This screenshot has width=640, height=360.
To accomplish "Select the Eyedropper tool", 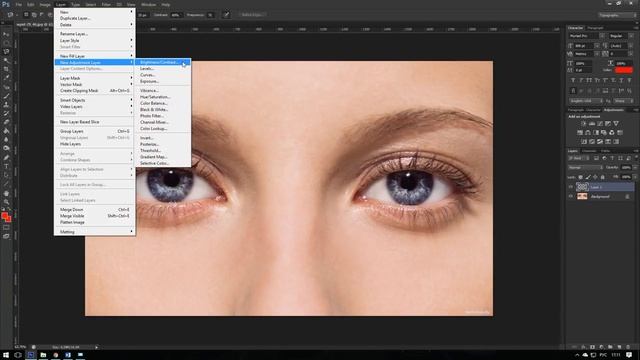I will [x=6, y=78].
